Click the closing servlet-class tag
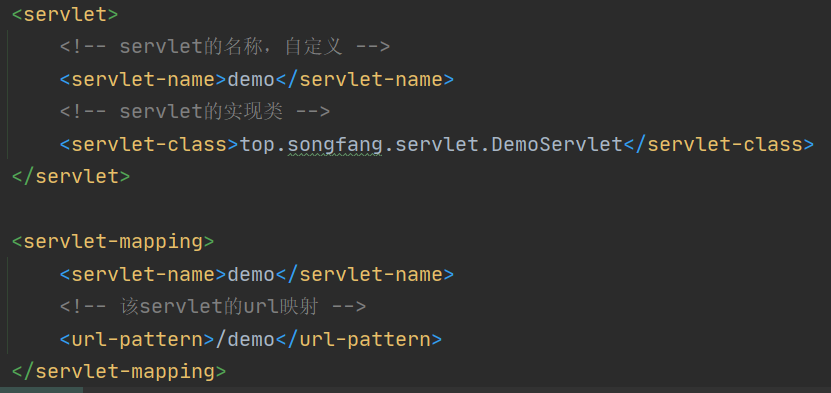 click(719, 145)
